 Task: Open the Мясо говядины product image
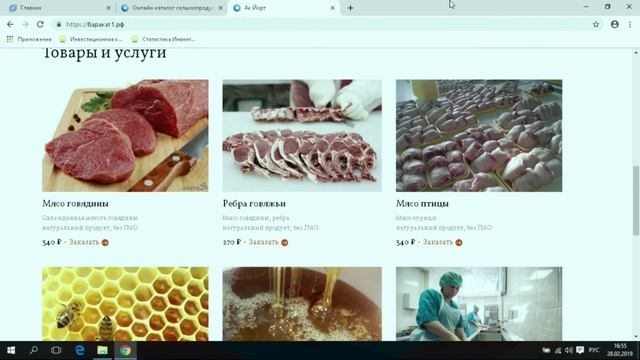click(x=125, y=136)
